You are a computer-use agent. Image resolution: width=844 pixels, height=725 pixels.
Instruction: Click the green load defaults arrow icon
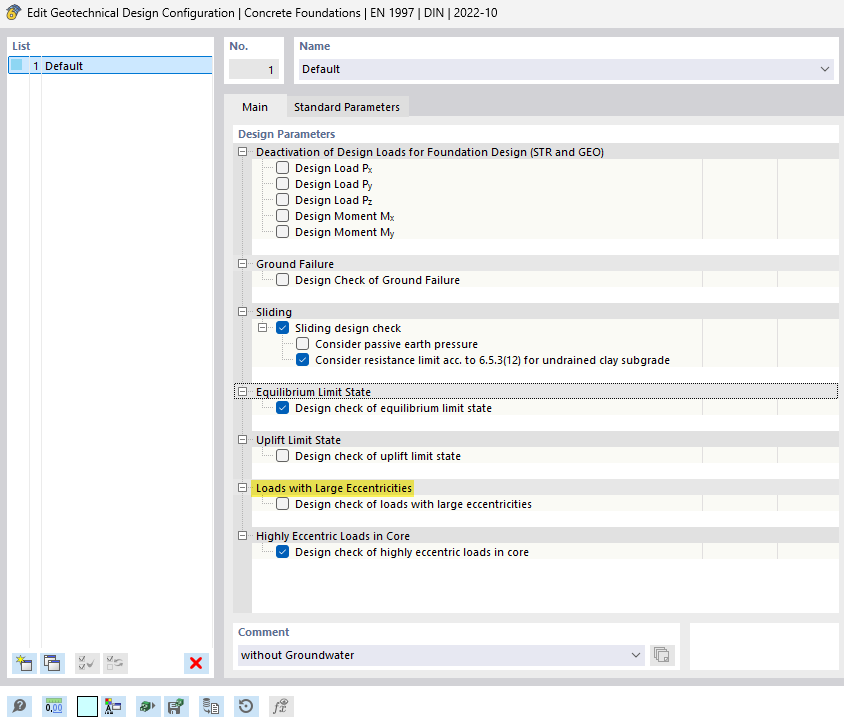(147, 706)
